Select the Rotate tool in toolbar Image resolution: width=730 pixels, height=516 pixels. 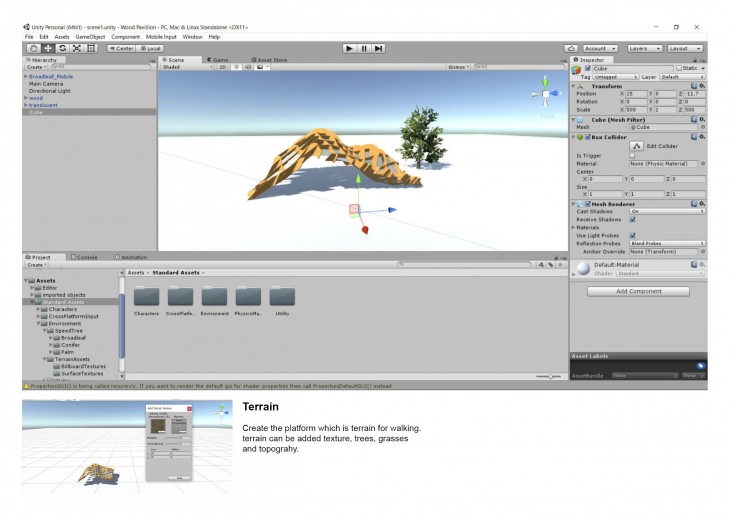[x=62, y=48]
